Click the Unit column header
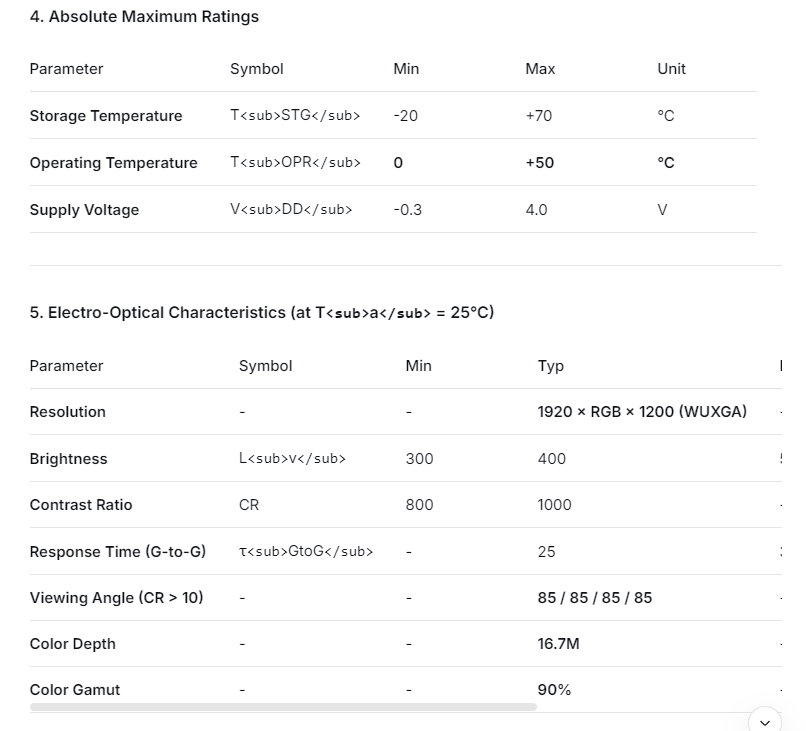Image resolution: width=806 pixels, height=731 pixels. click(x=671, y=69)
